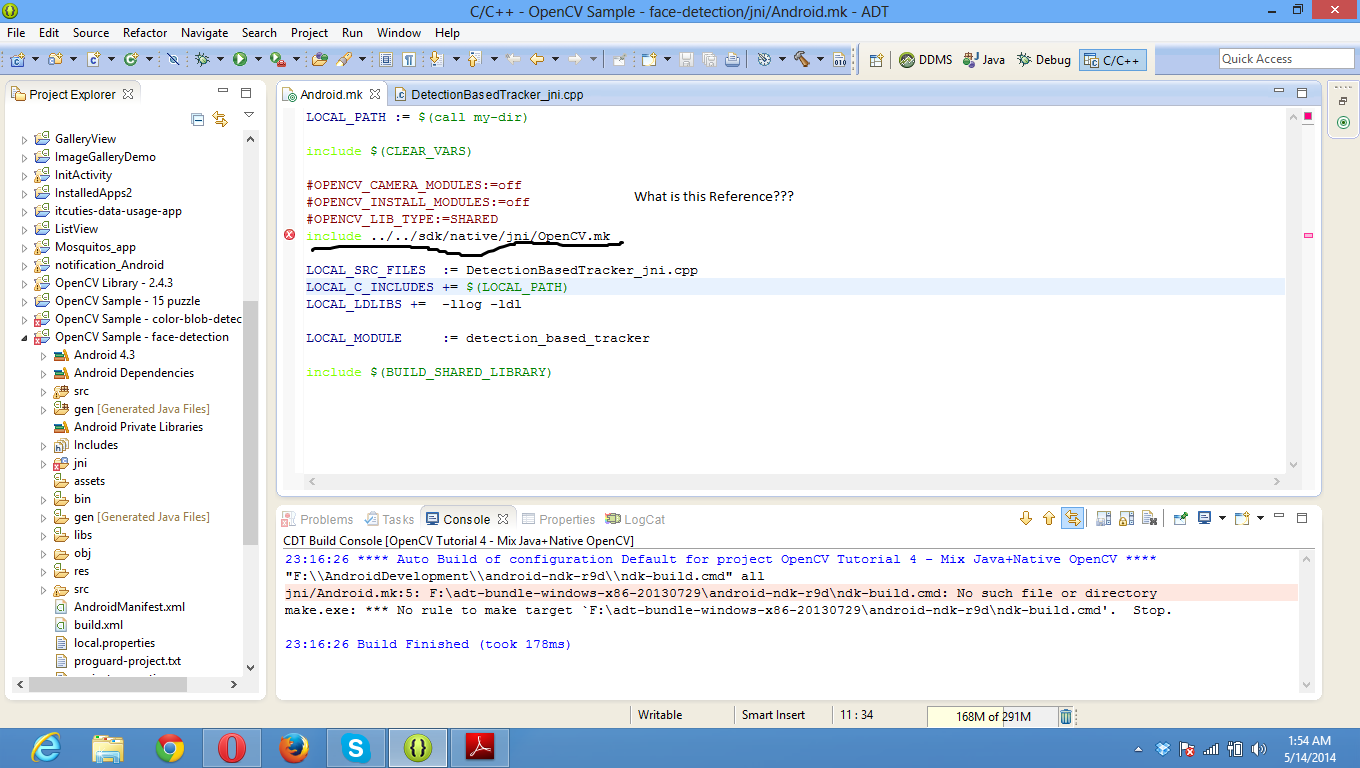Click the Skip All Breakpoints icon
This screenshot has width=1360, height=768.
click(173, 59)
